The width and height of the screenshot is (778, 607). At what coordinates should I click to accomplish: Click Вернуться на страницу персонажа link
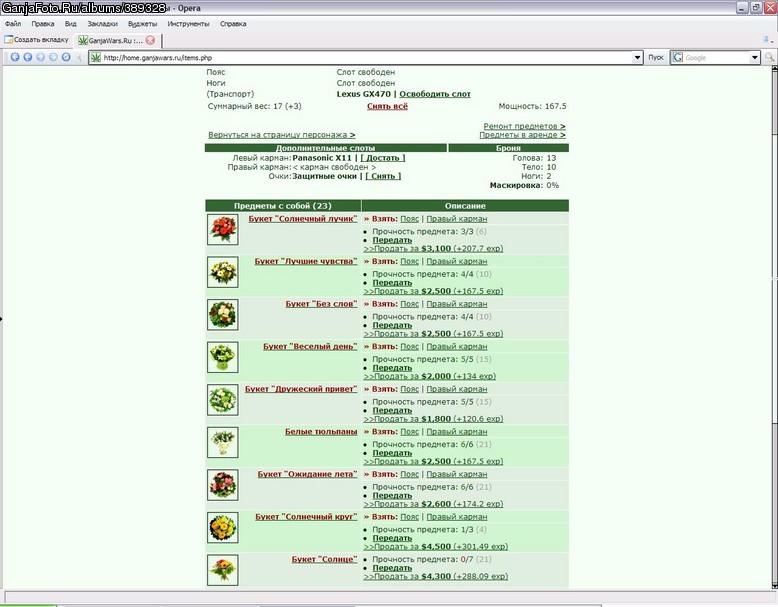[281, 135]
